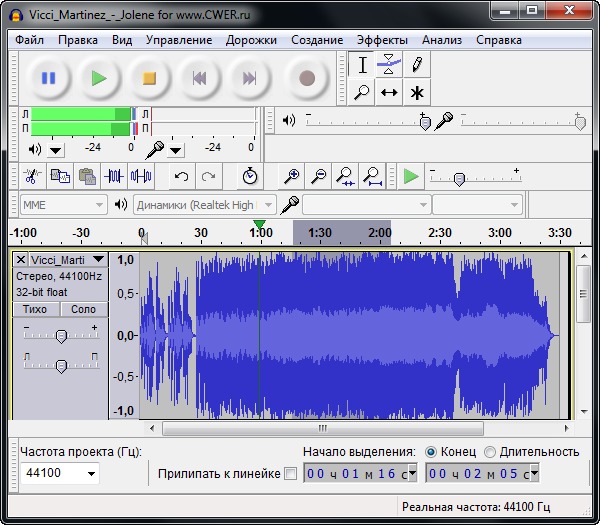
Task: Open the Дорожки menu
Action: (251, 40)
